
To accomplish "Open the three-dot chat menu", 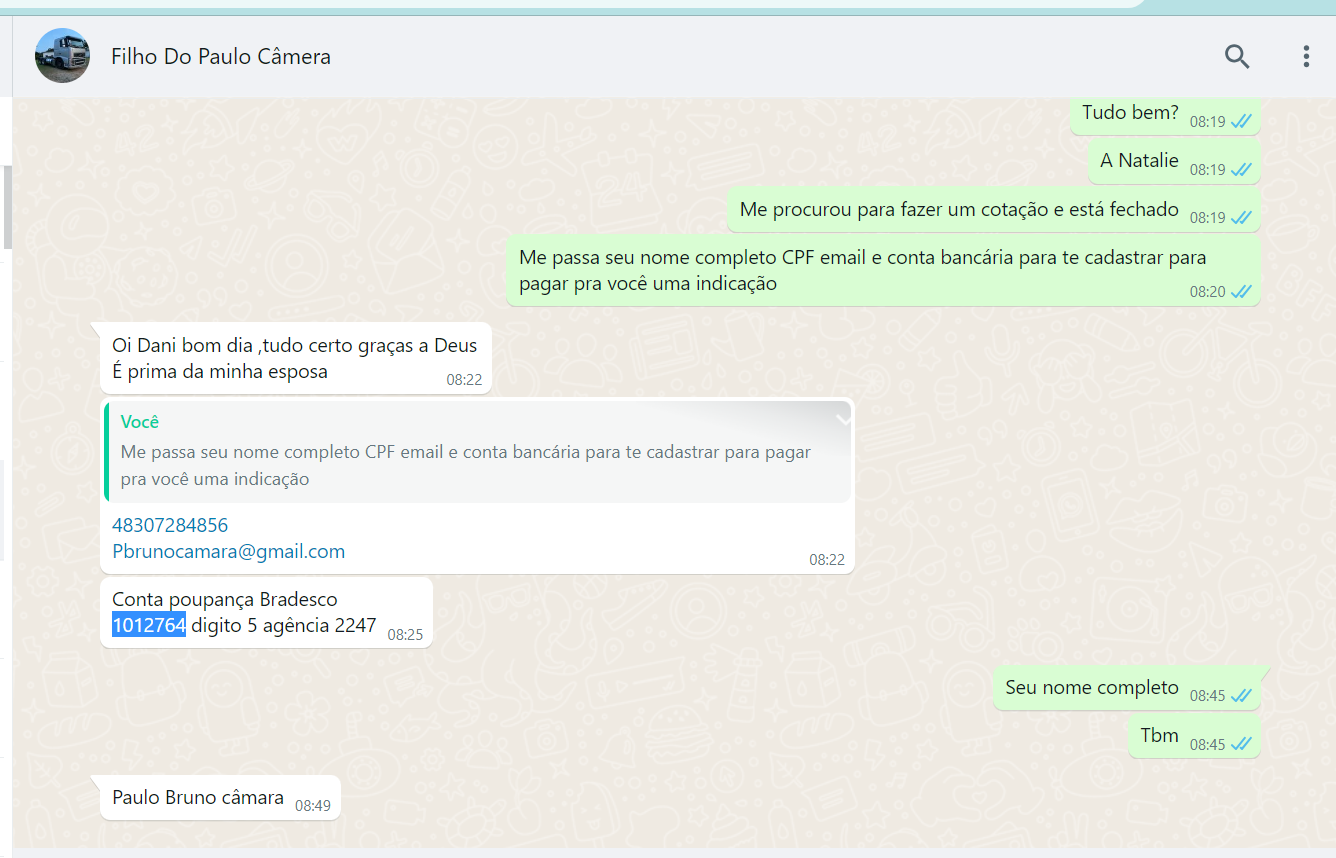I will pyautogui.click(x=1306, y=57).
